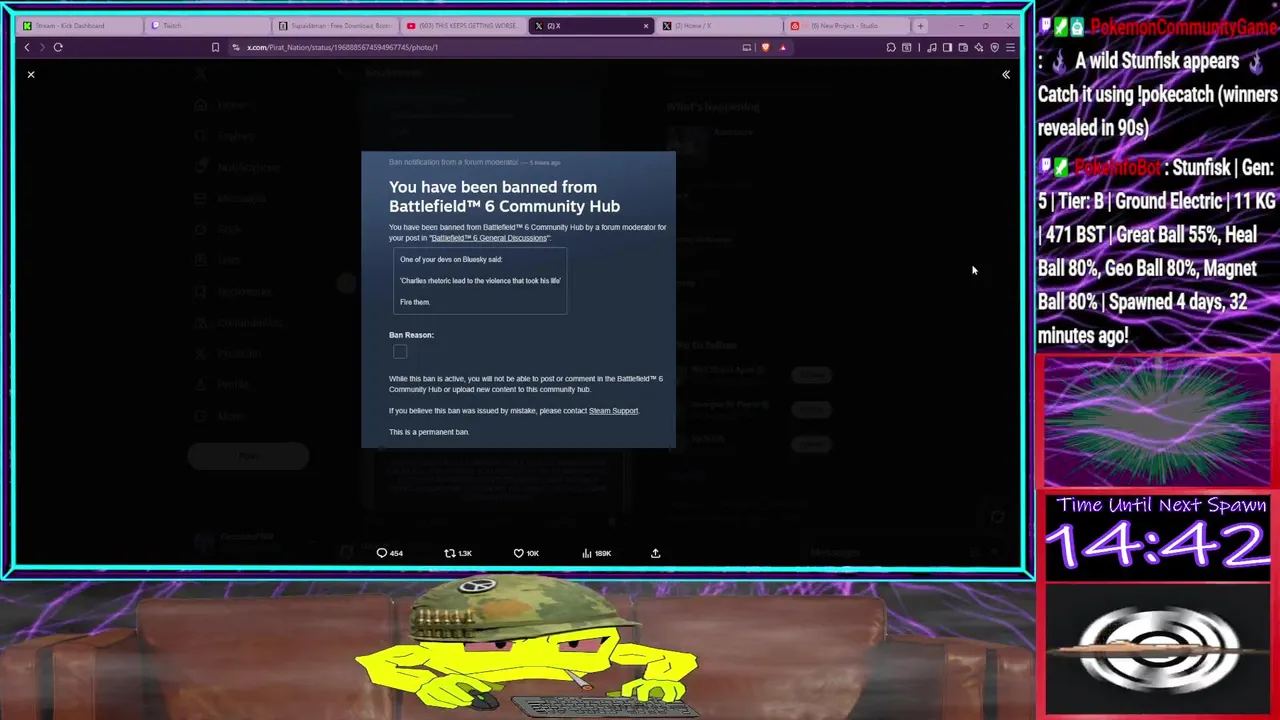The image size is (1280, 720).
Task: Switch to the Home / X tab
Action: 719,25
